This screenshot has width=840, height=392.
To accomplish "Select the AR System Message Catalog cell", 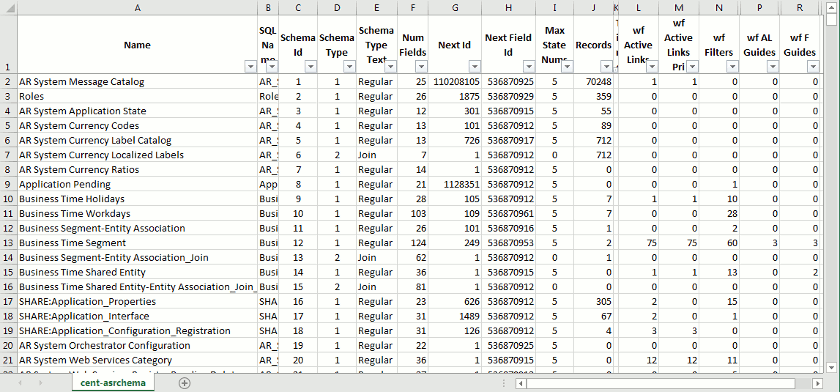I will pyautogui.click(x=137, y=82).
